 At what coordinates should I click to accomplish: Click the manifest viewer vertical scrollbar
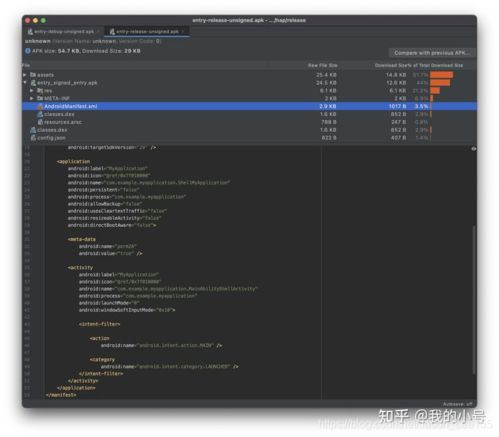pos(473,299)
